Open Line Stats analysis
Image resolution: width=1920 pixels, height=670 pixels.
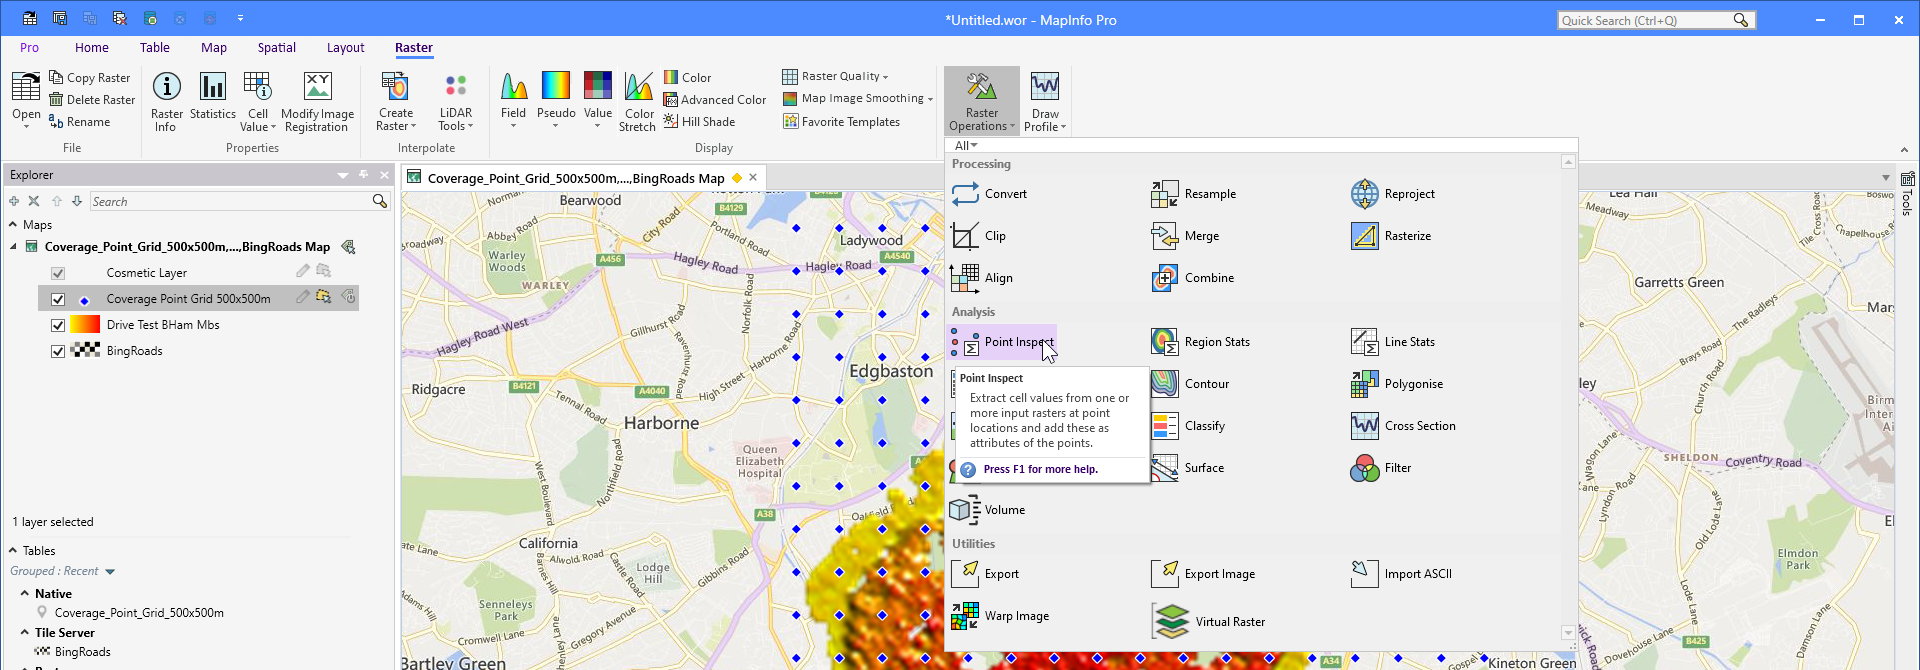(1393, 342)
